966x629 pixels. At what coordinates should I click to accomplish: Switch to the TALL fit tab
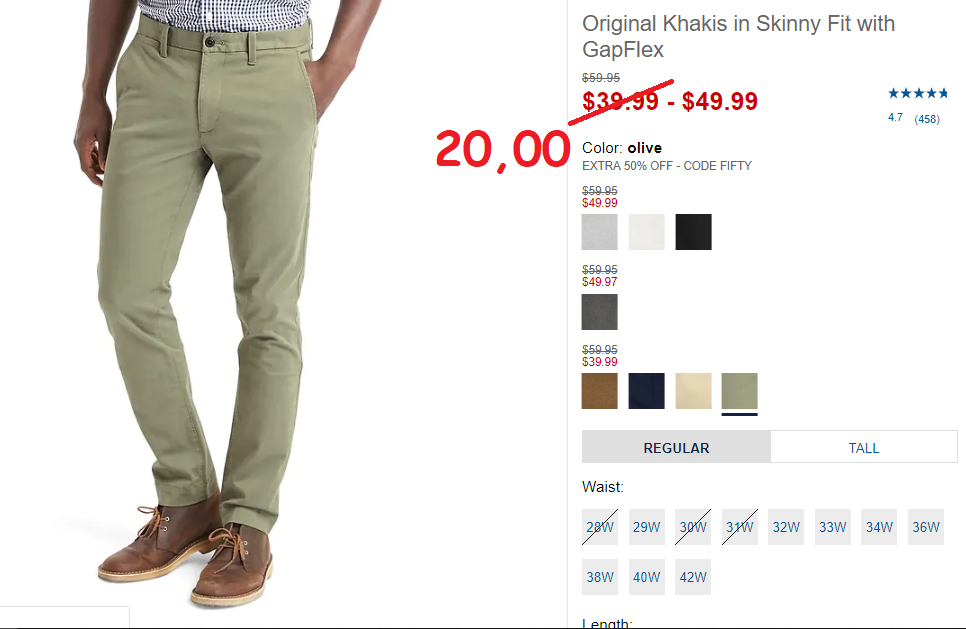[864, 447]
